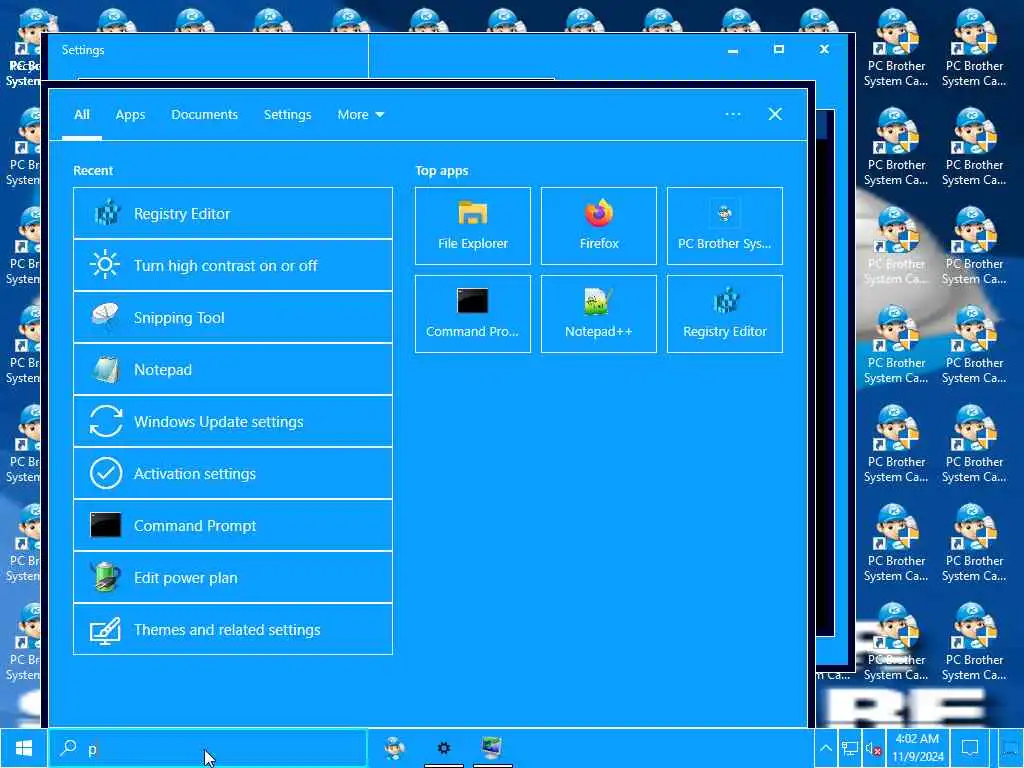Click PC Brother taskbar icon

(394, 748)
